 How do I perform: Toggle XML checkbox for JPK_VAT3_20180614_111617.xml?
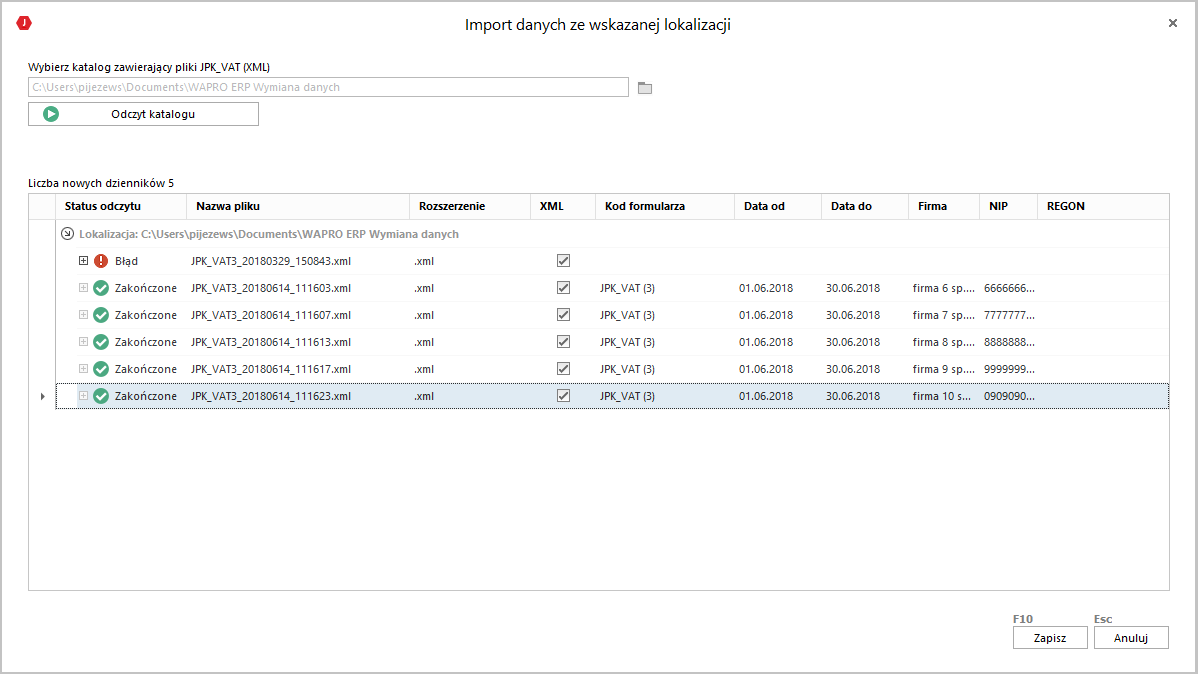point(564,369)
